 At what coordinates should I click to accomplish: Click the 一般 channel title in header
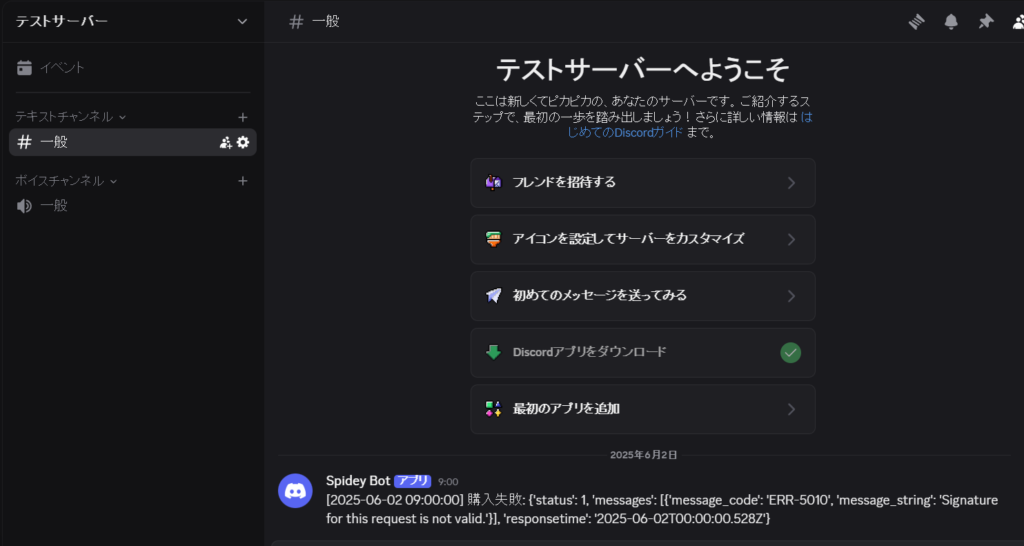click(325, 22)
